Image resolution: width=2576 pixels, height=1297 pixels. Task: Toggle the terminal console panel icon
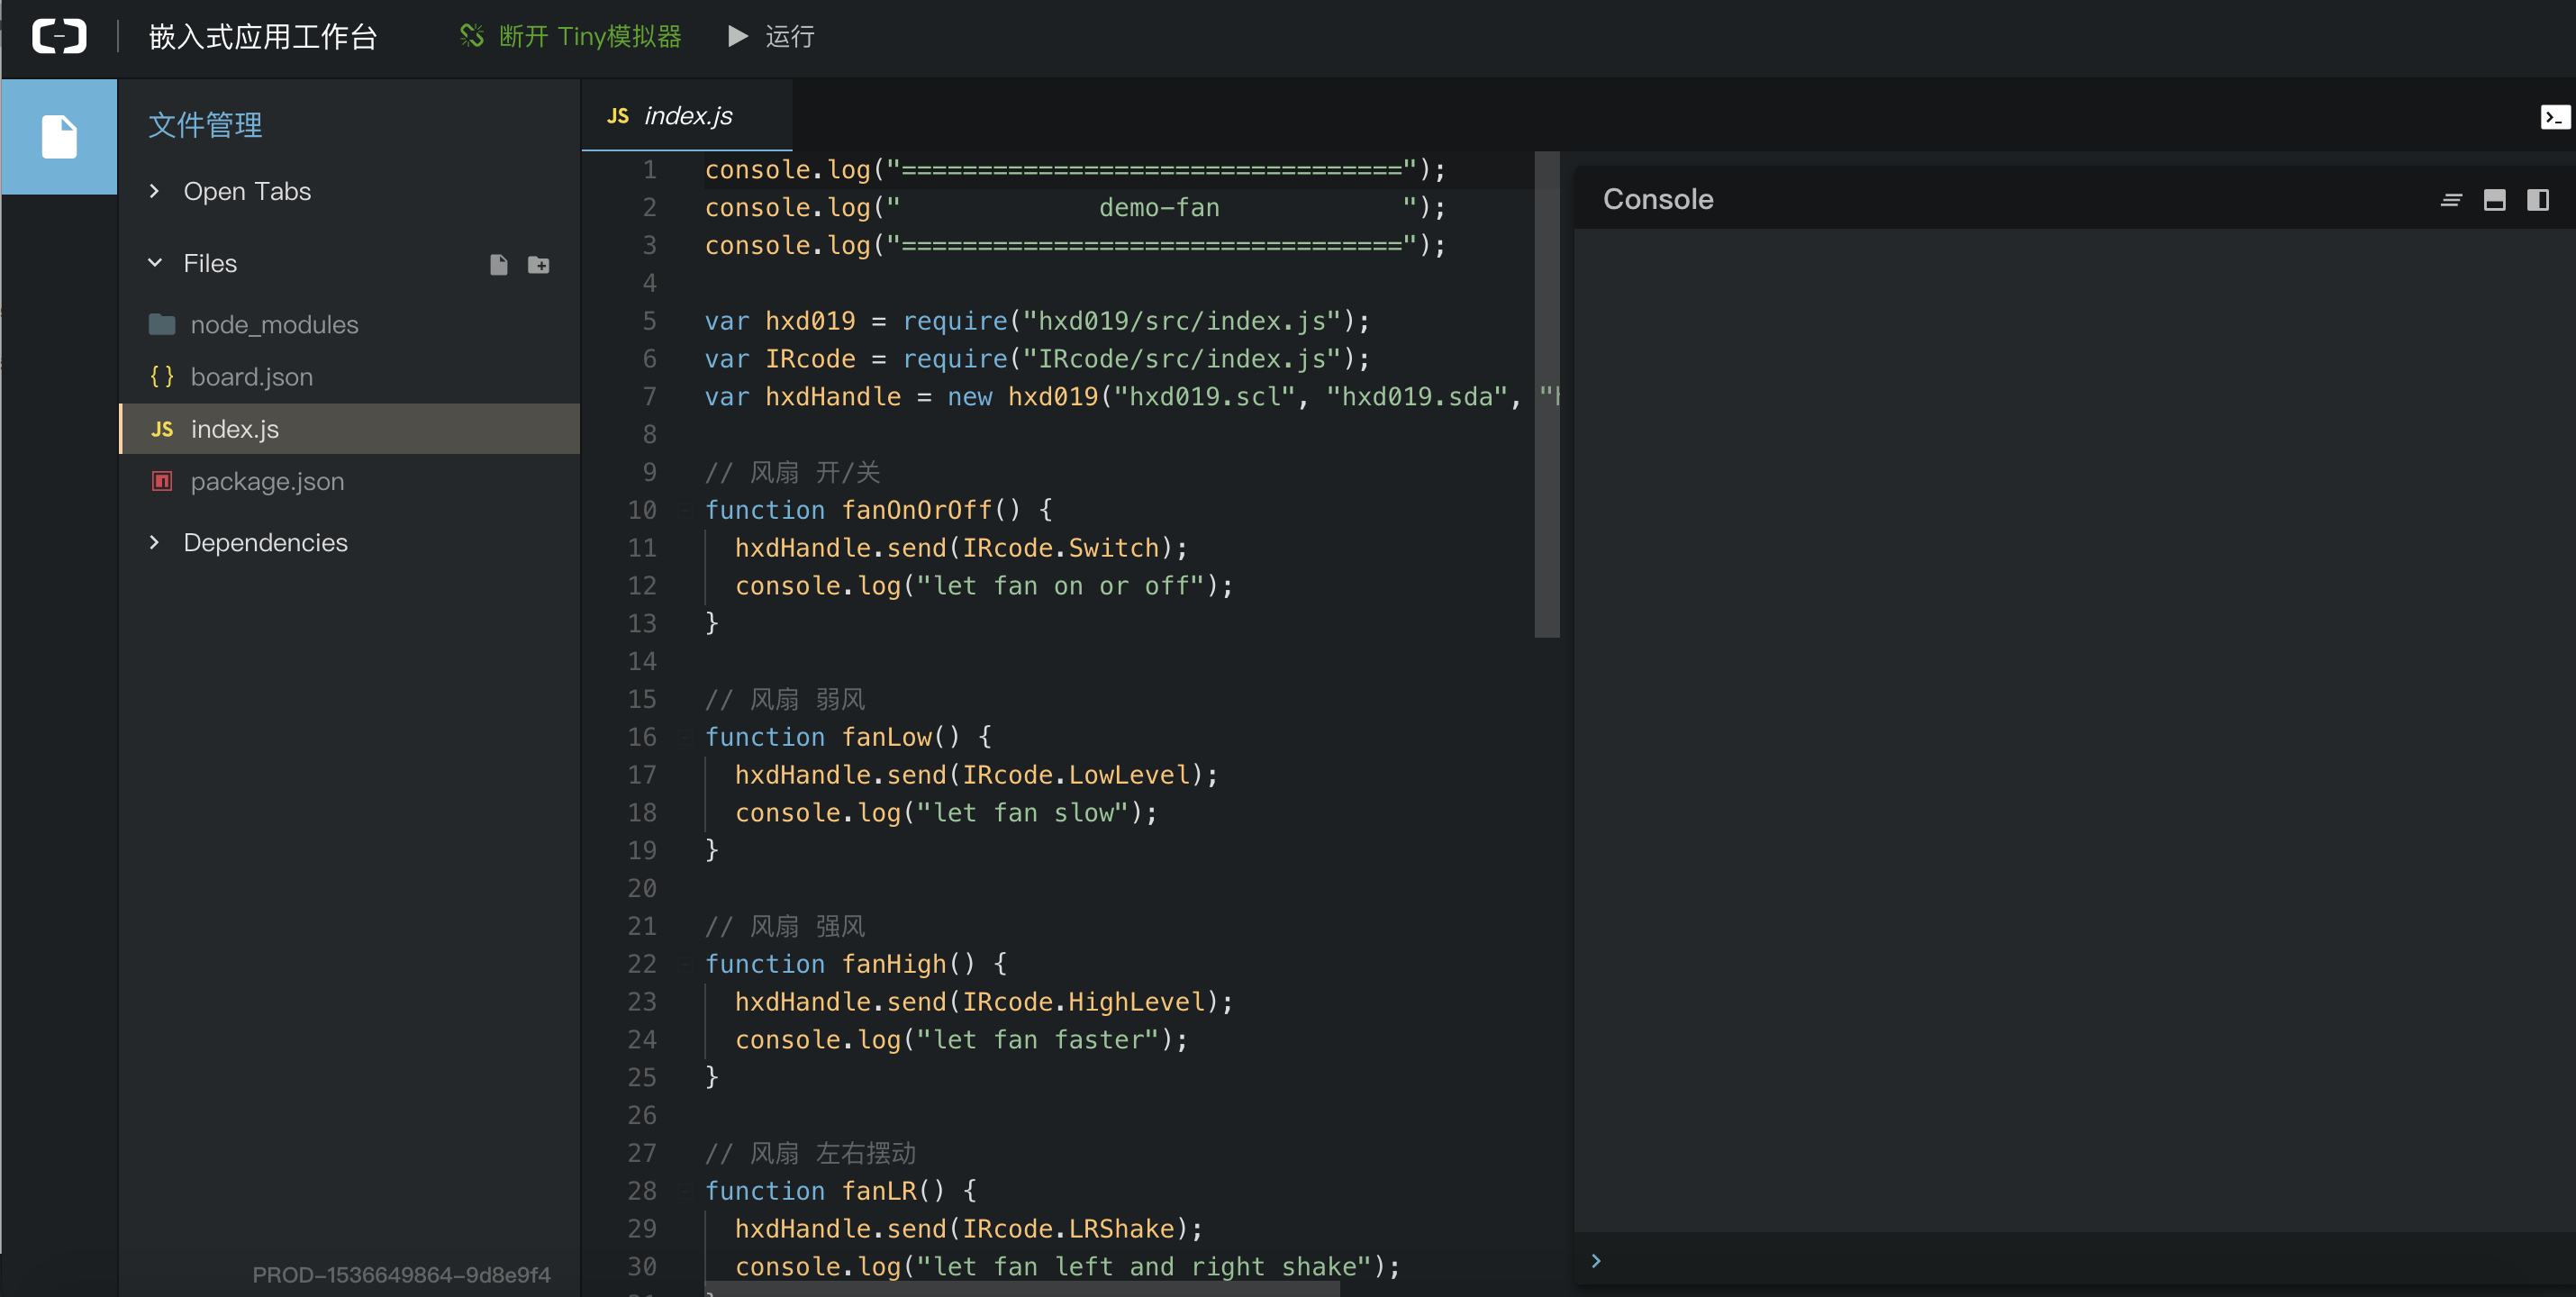click(x=2554, y=118)
